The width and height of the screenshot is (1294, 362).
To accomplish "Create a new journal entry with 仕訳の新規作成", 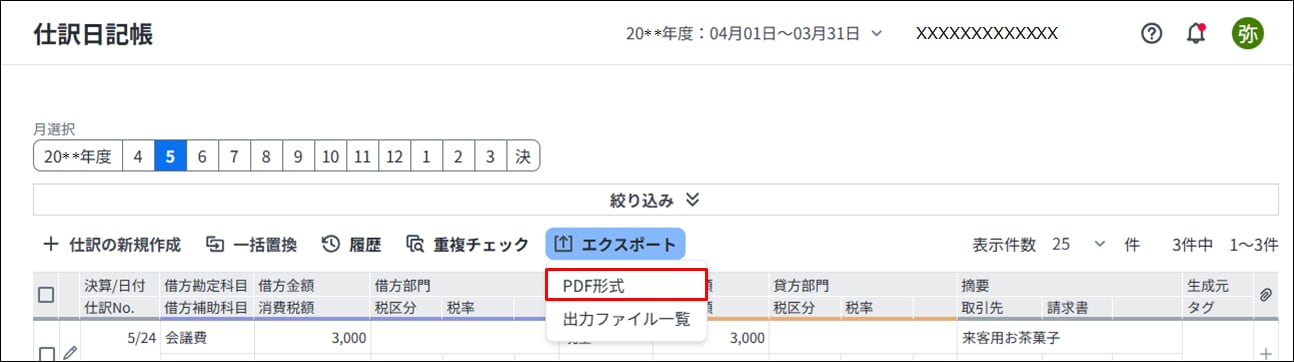I will click(x=112, y=244).
